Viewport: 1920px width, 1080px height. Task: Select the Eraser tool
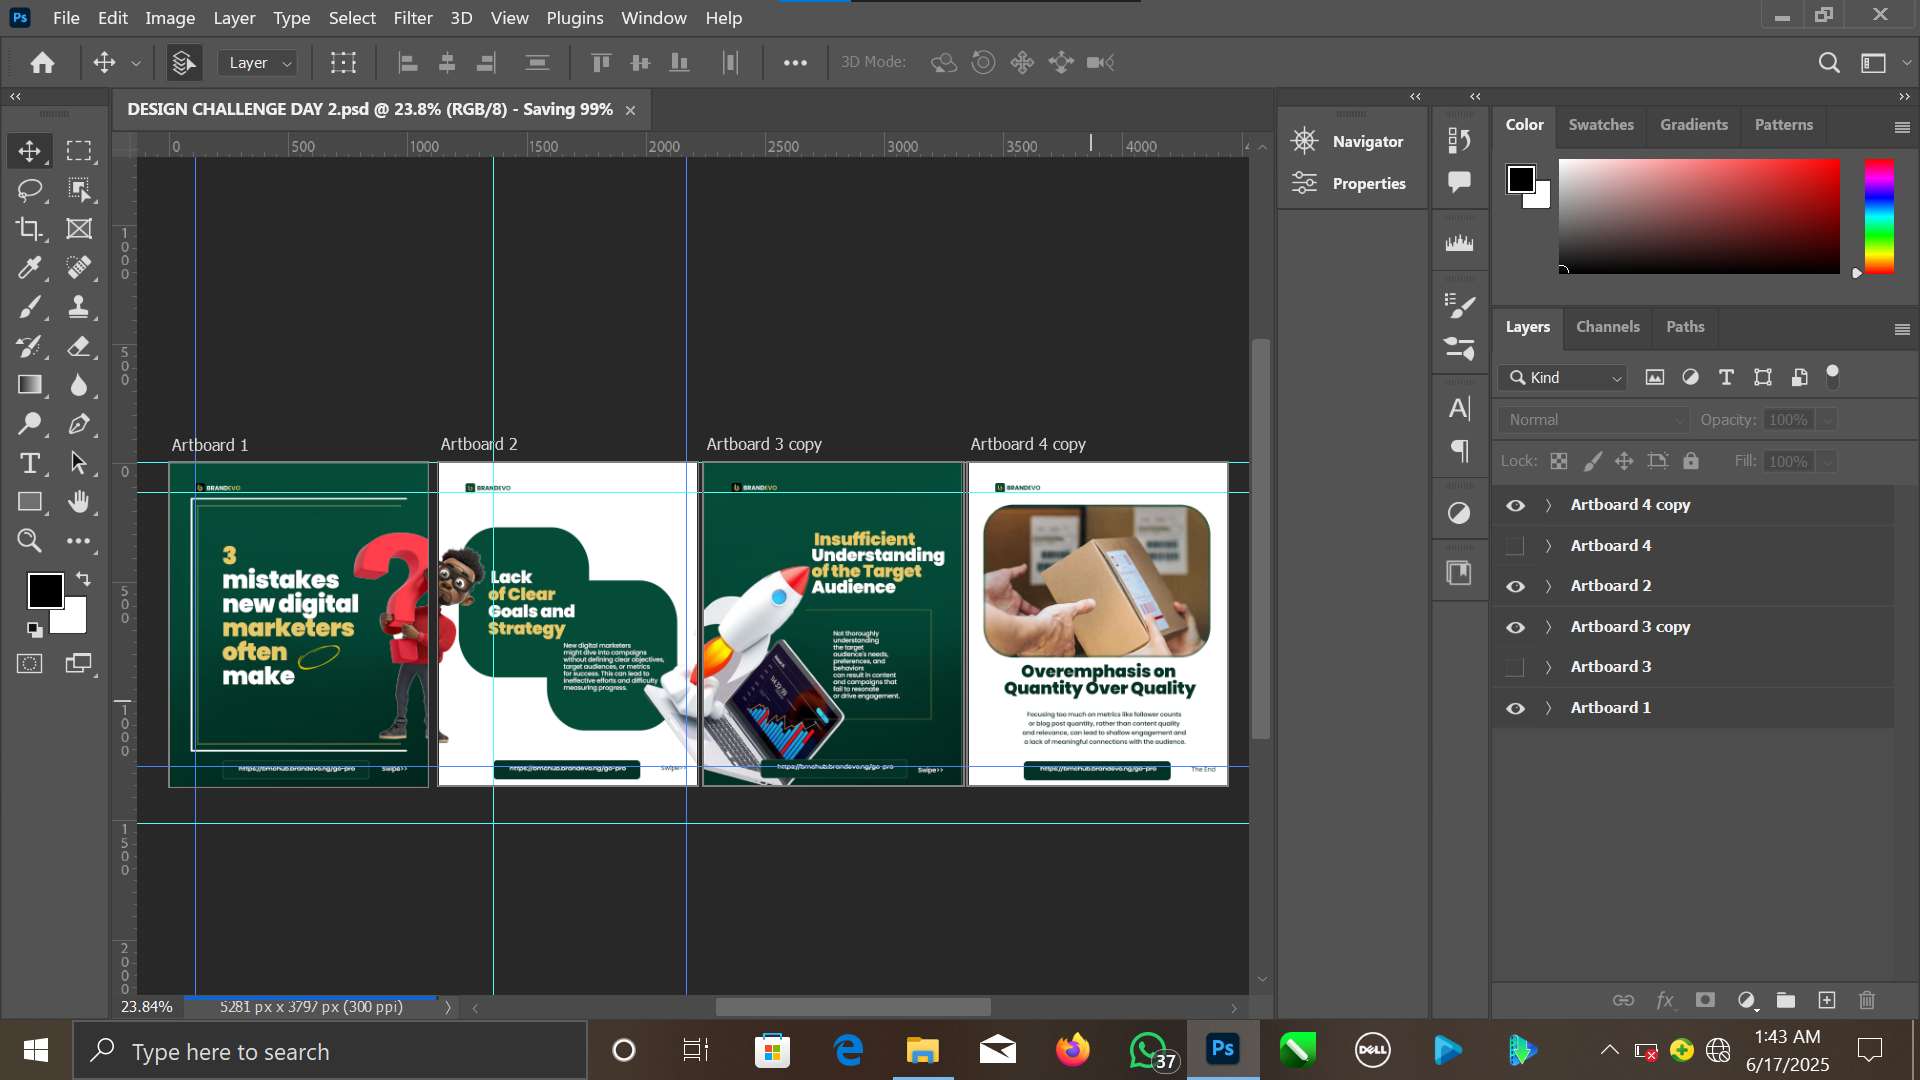click(x=79, y=346)
